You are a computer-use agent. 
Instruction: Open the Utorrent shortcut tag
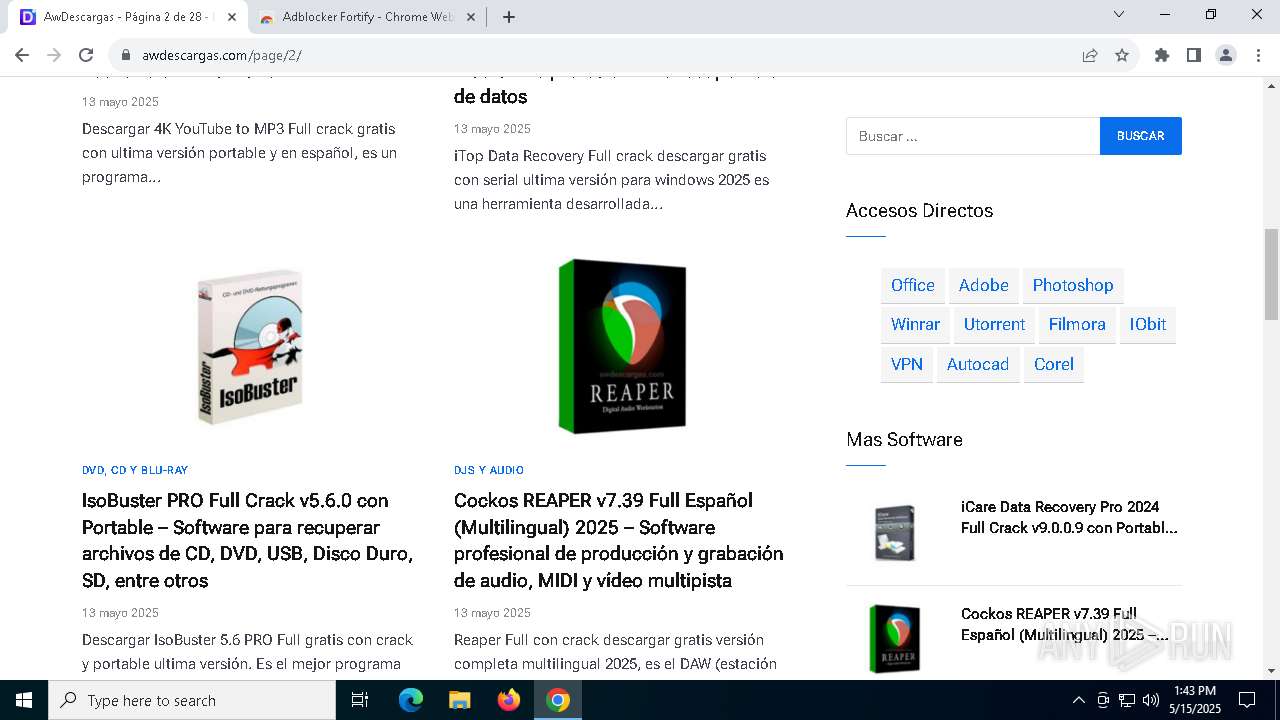(994, 324)
